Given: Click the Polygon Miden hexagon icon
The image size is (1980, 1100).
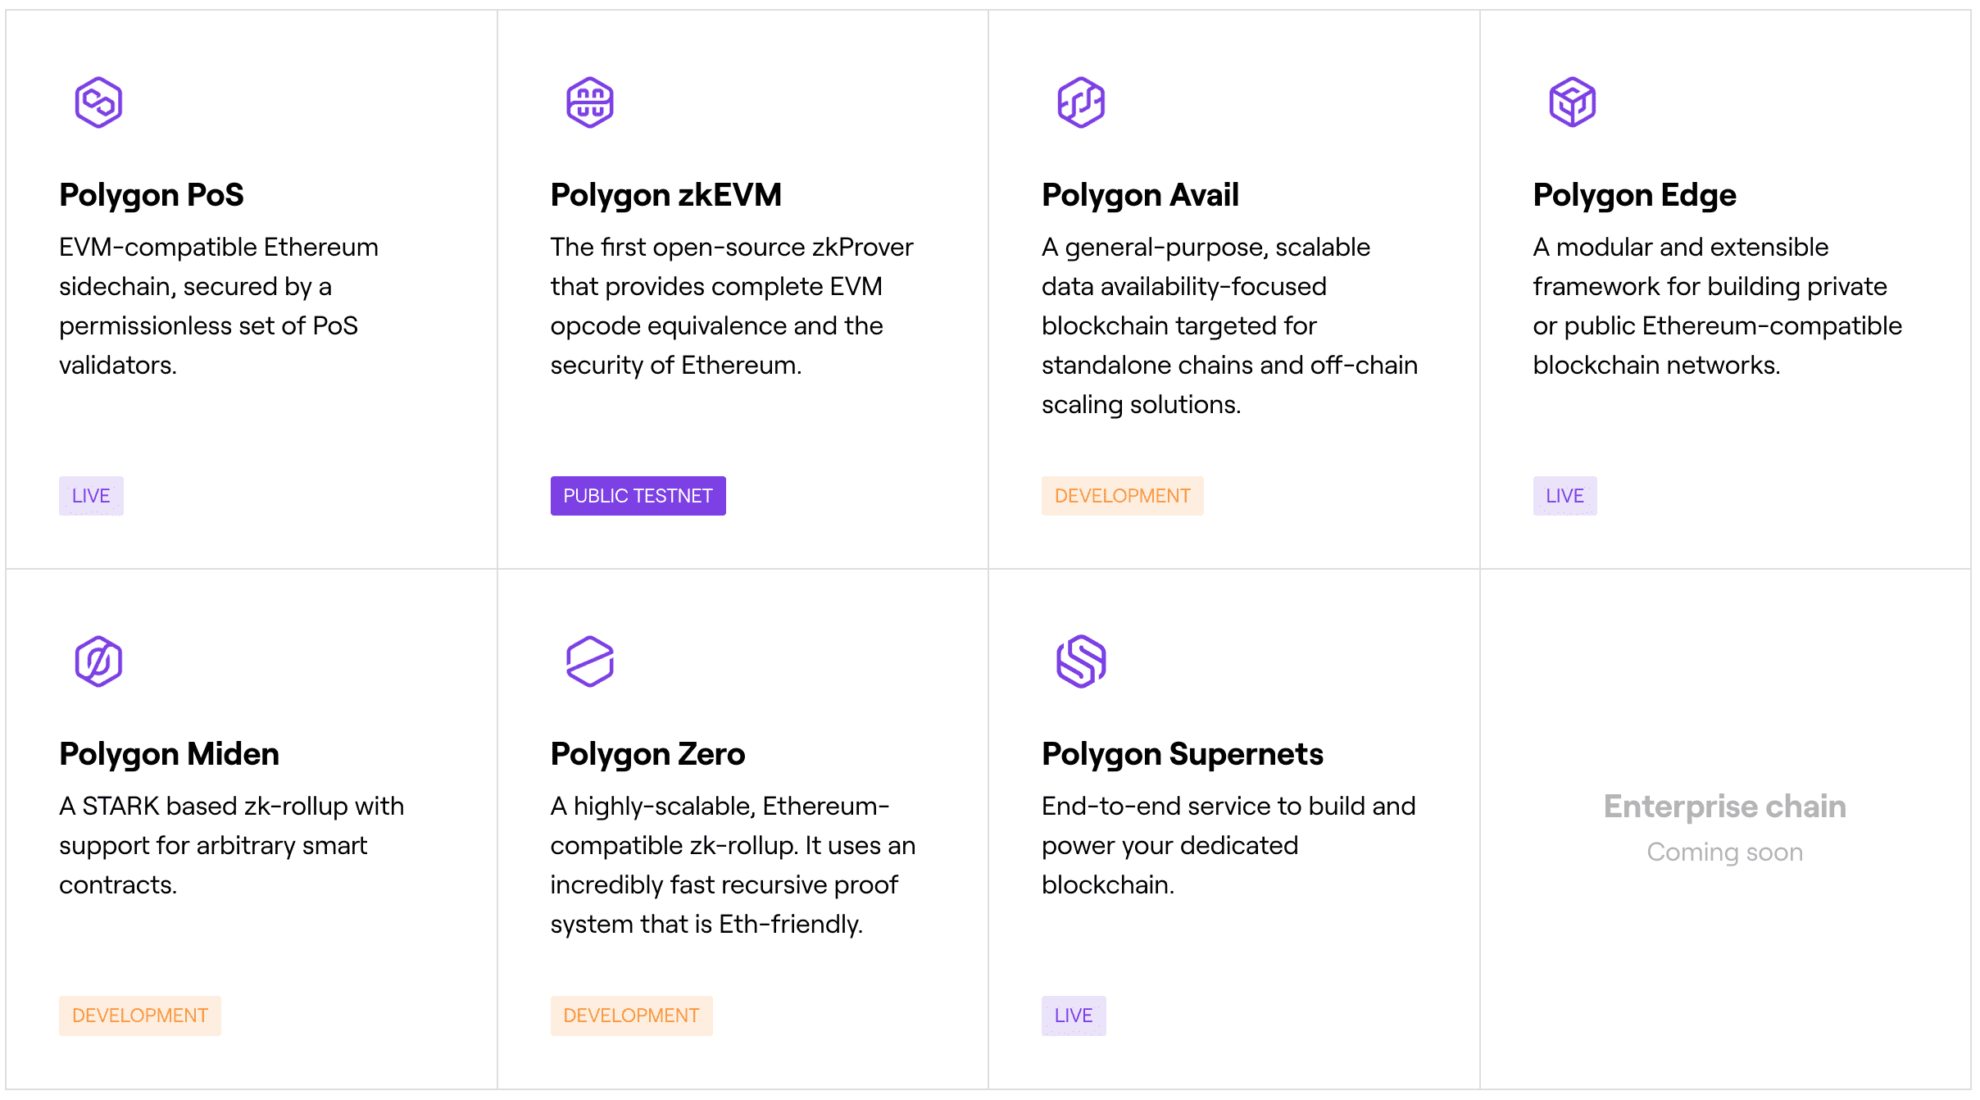Looking at the screenshot, I should [98, 660].
